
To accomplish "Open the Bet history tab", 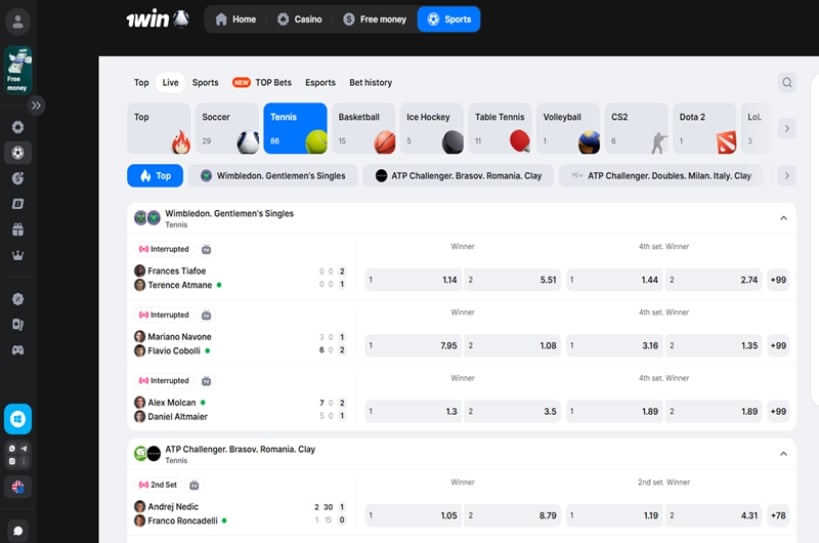I will tap(370, 82).
